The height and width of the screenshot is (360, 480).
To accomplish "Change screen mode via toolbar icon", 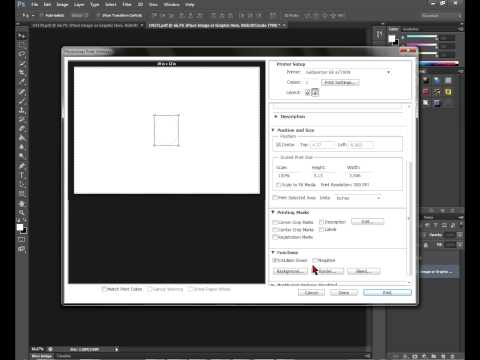I will tap(22, 249).
